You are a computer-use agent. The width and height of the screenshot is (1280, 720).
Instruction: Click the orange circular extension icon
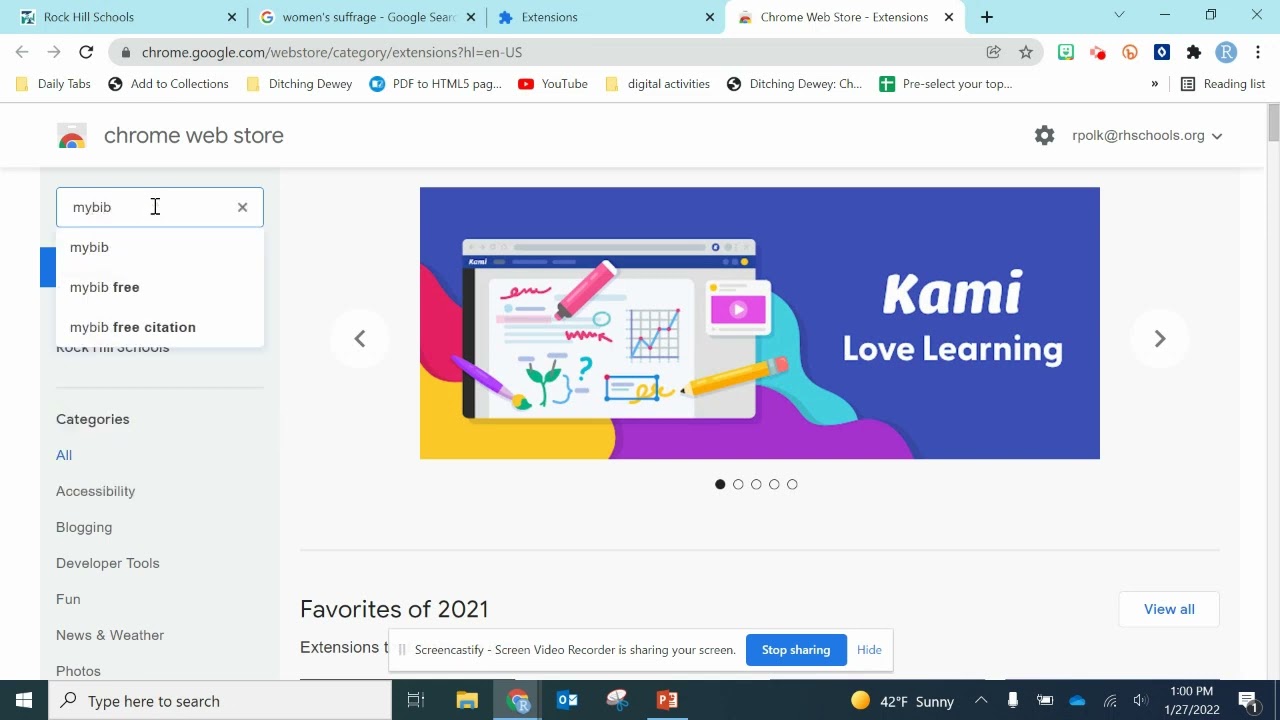[1130, 52]
